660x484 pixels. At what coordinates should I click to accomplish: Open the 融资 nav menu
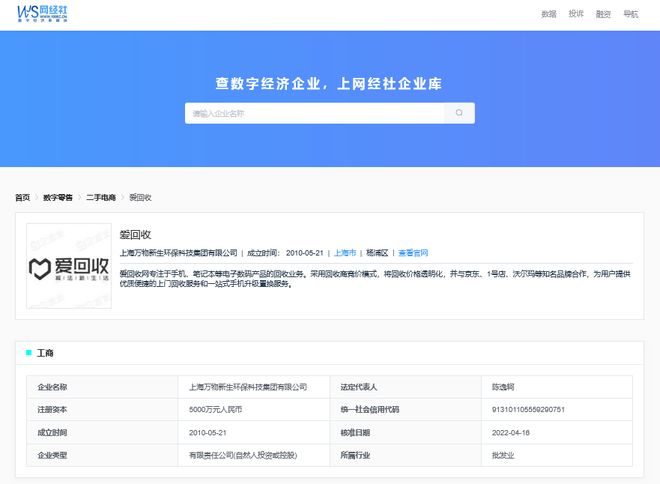[x=603, y=14]
